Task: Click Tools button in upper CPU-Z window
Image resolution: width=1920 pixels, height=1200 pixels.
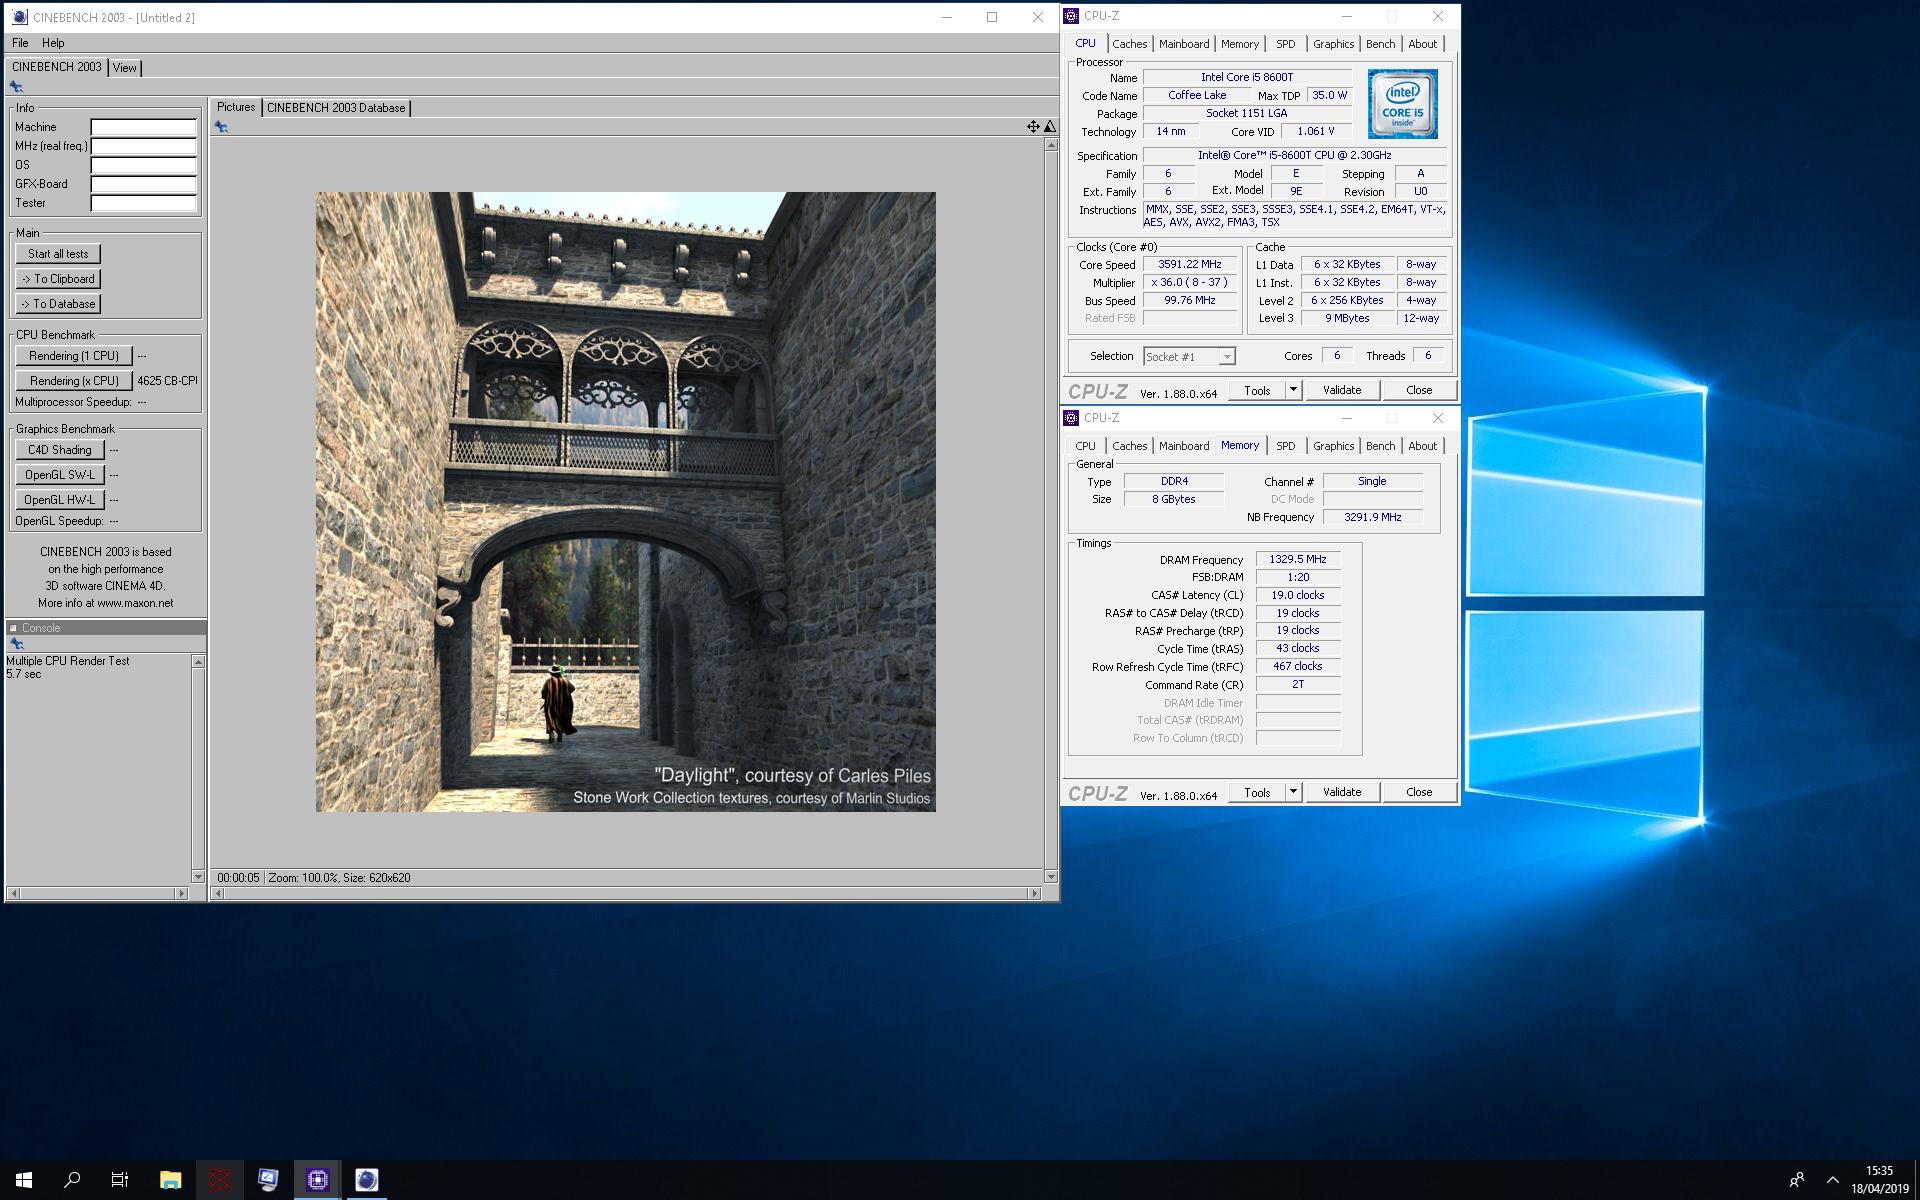Action: click(1257, 390)
